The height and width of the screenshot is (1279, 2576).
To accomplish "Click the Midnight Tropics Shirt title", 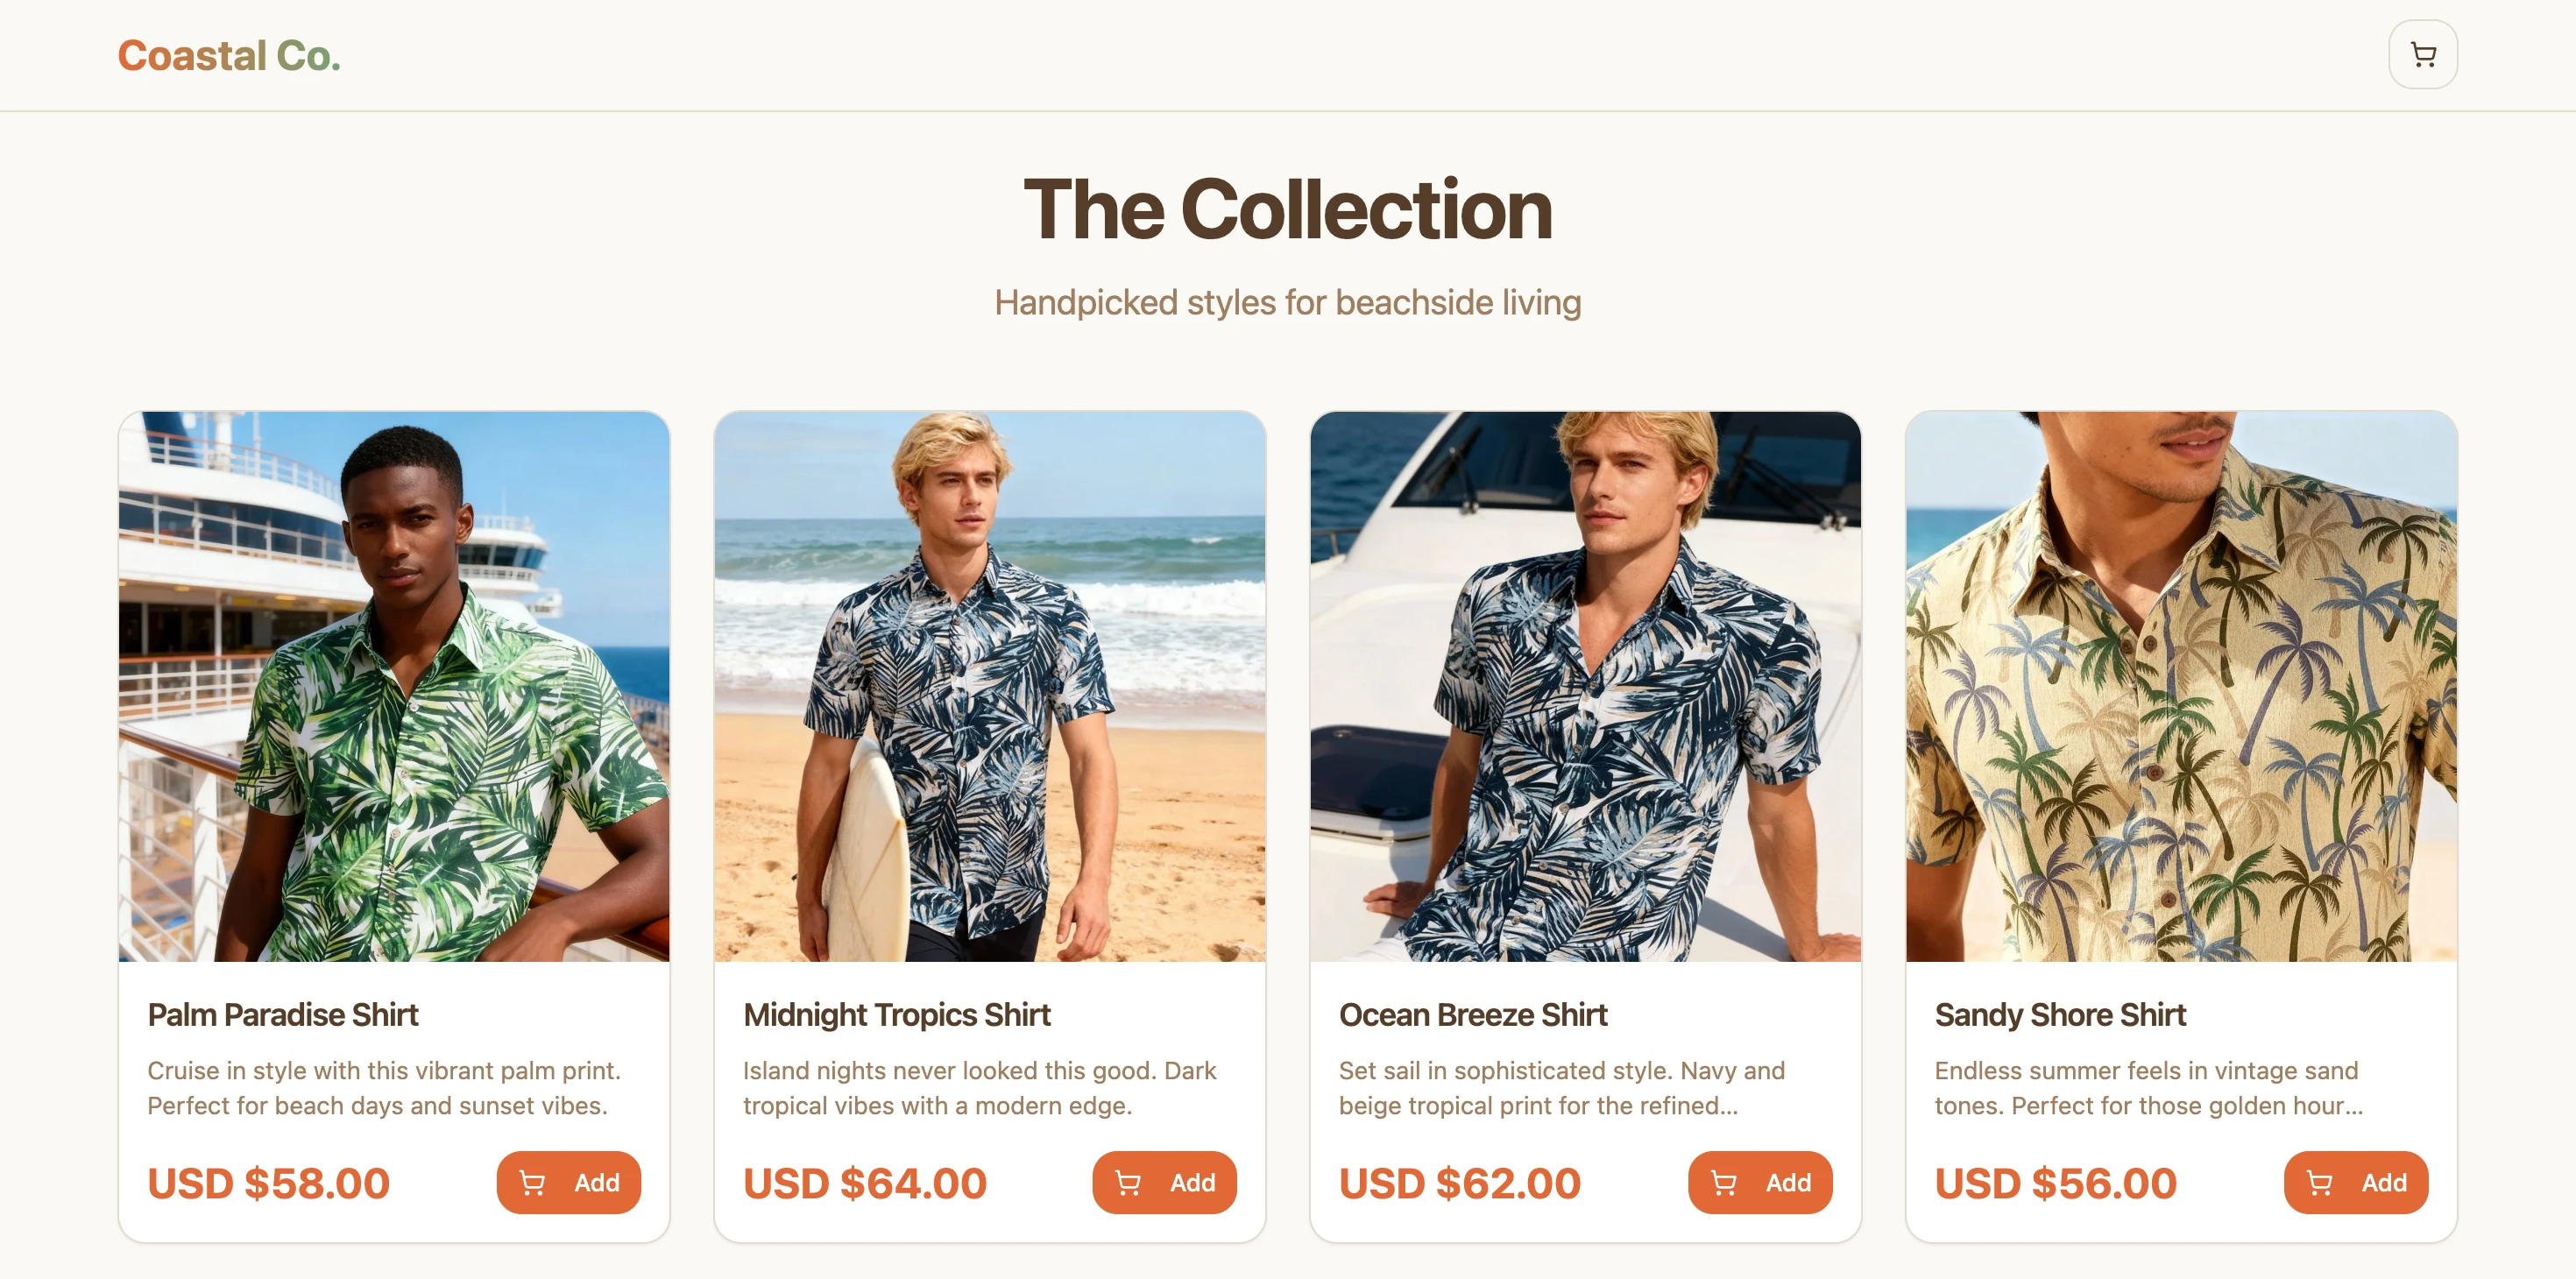I will [896, 1014].
